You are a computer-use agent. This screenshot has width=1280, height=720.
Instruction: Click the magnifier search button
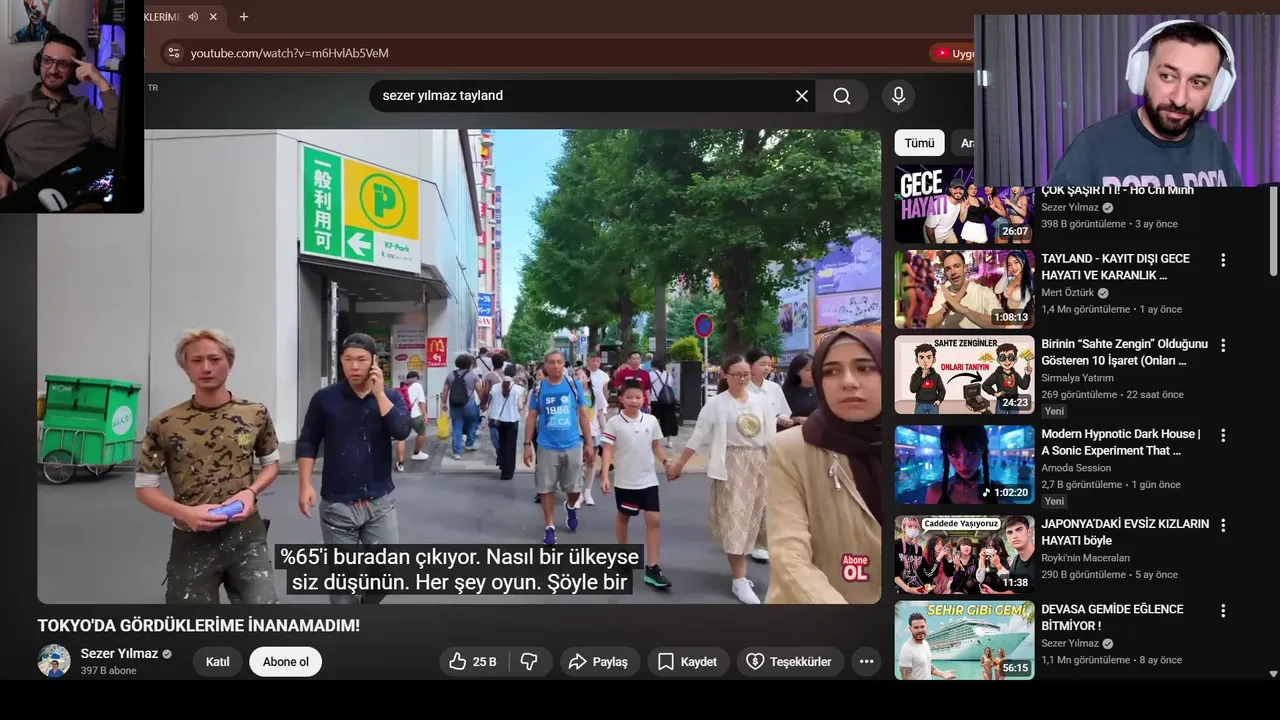pyautogui.click(x=842, y=96)
